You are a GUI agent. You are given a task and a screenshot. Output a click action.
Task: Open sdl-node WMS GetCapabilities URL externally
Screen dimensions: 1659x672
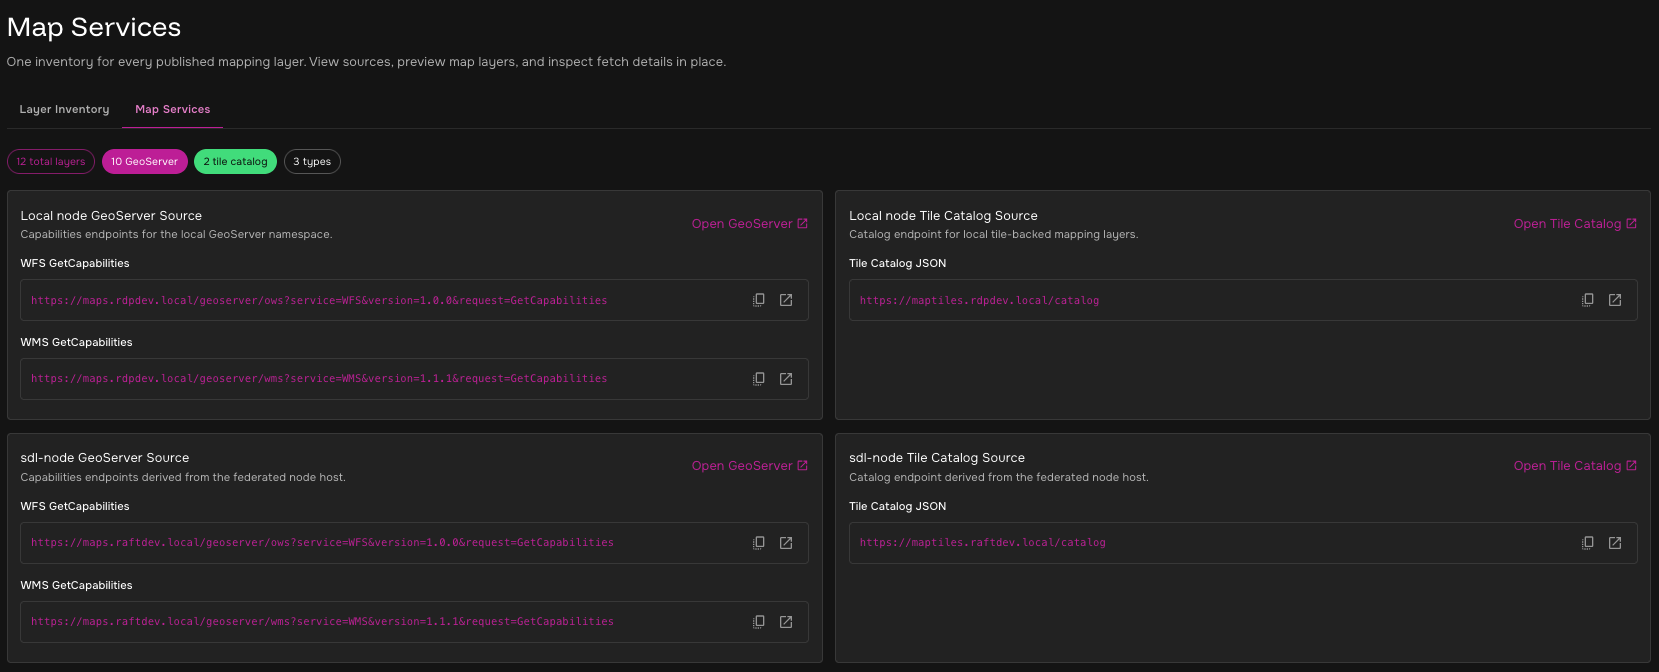(786, 622)
